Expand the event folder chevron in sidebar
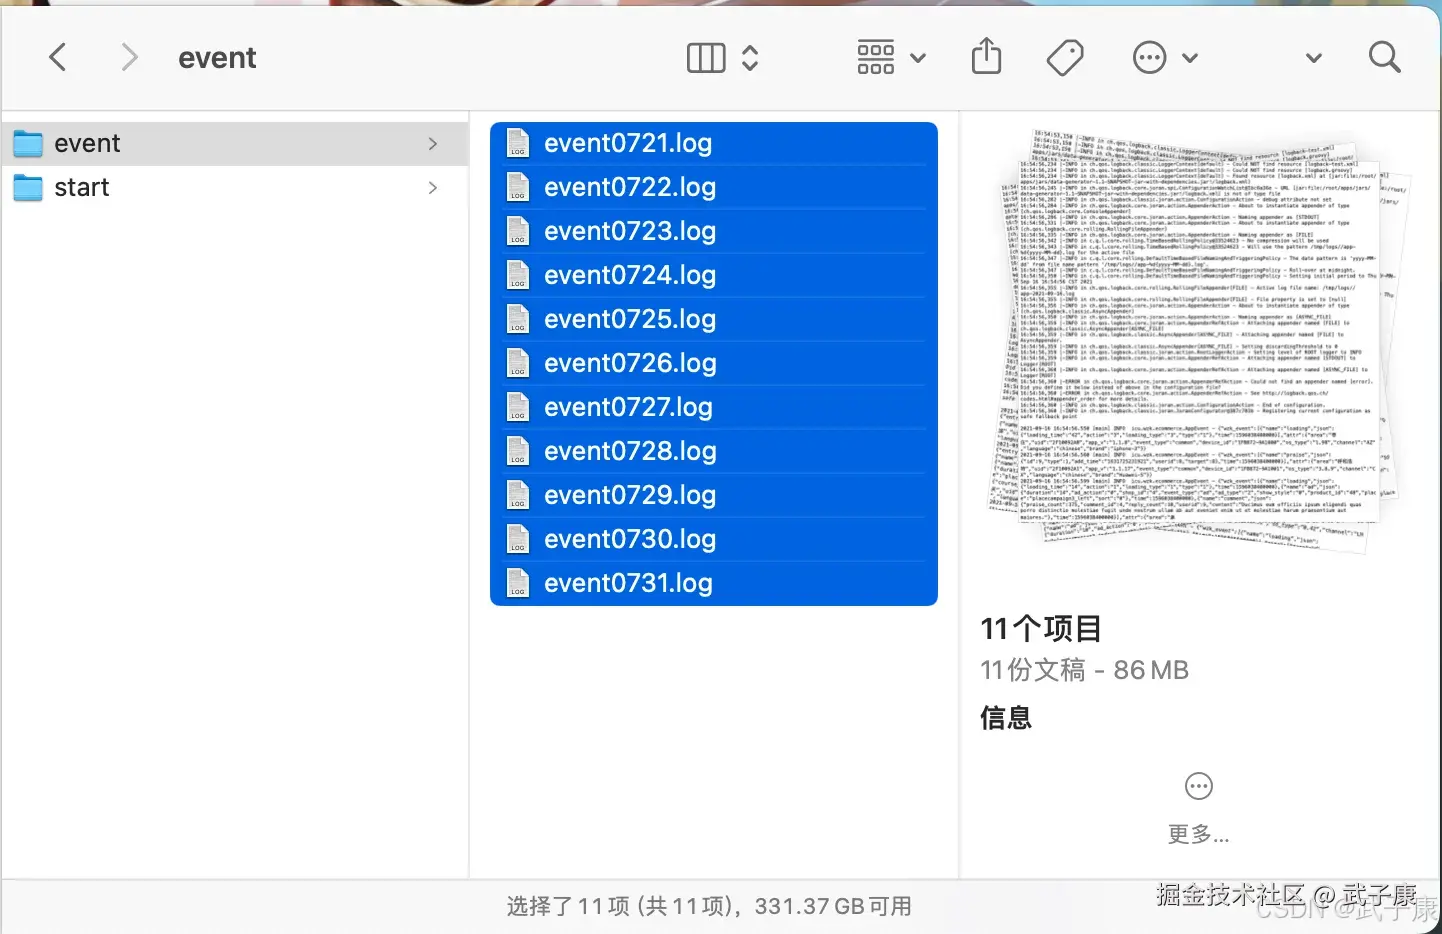The height and width of the screenshot is (934, 1442). click(x=432, y=143)
